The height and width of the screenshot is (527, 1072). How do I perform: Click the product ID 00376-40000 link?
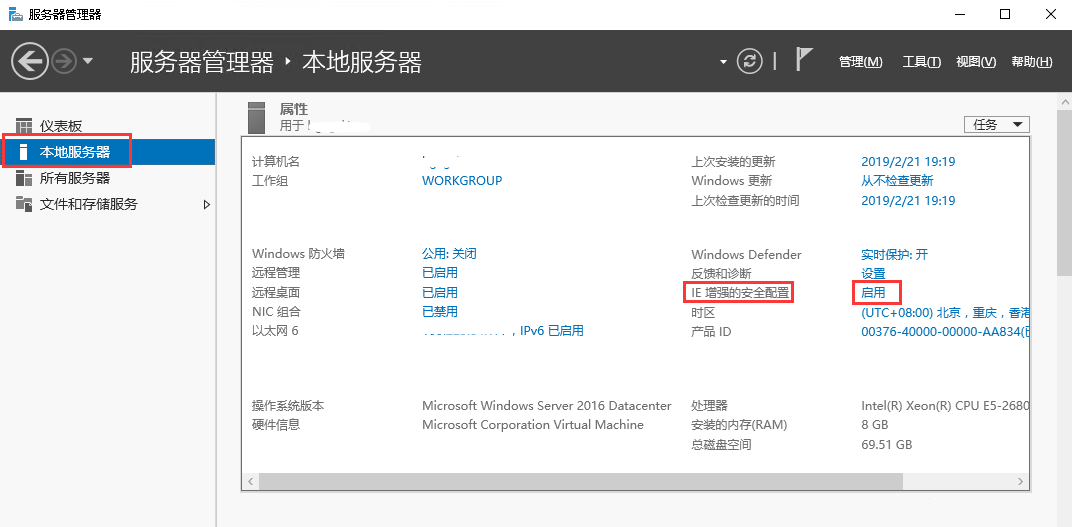point(945,332)
